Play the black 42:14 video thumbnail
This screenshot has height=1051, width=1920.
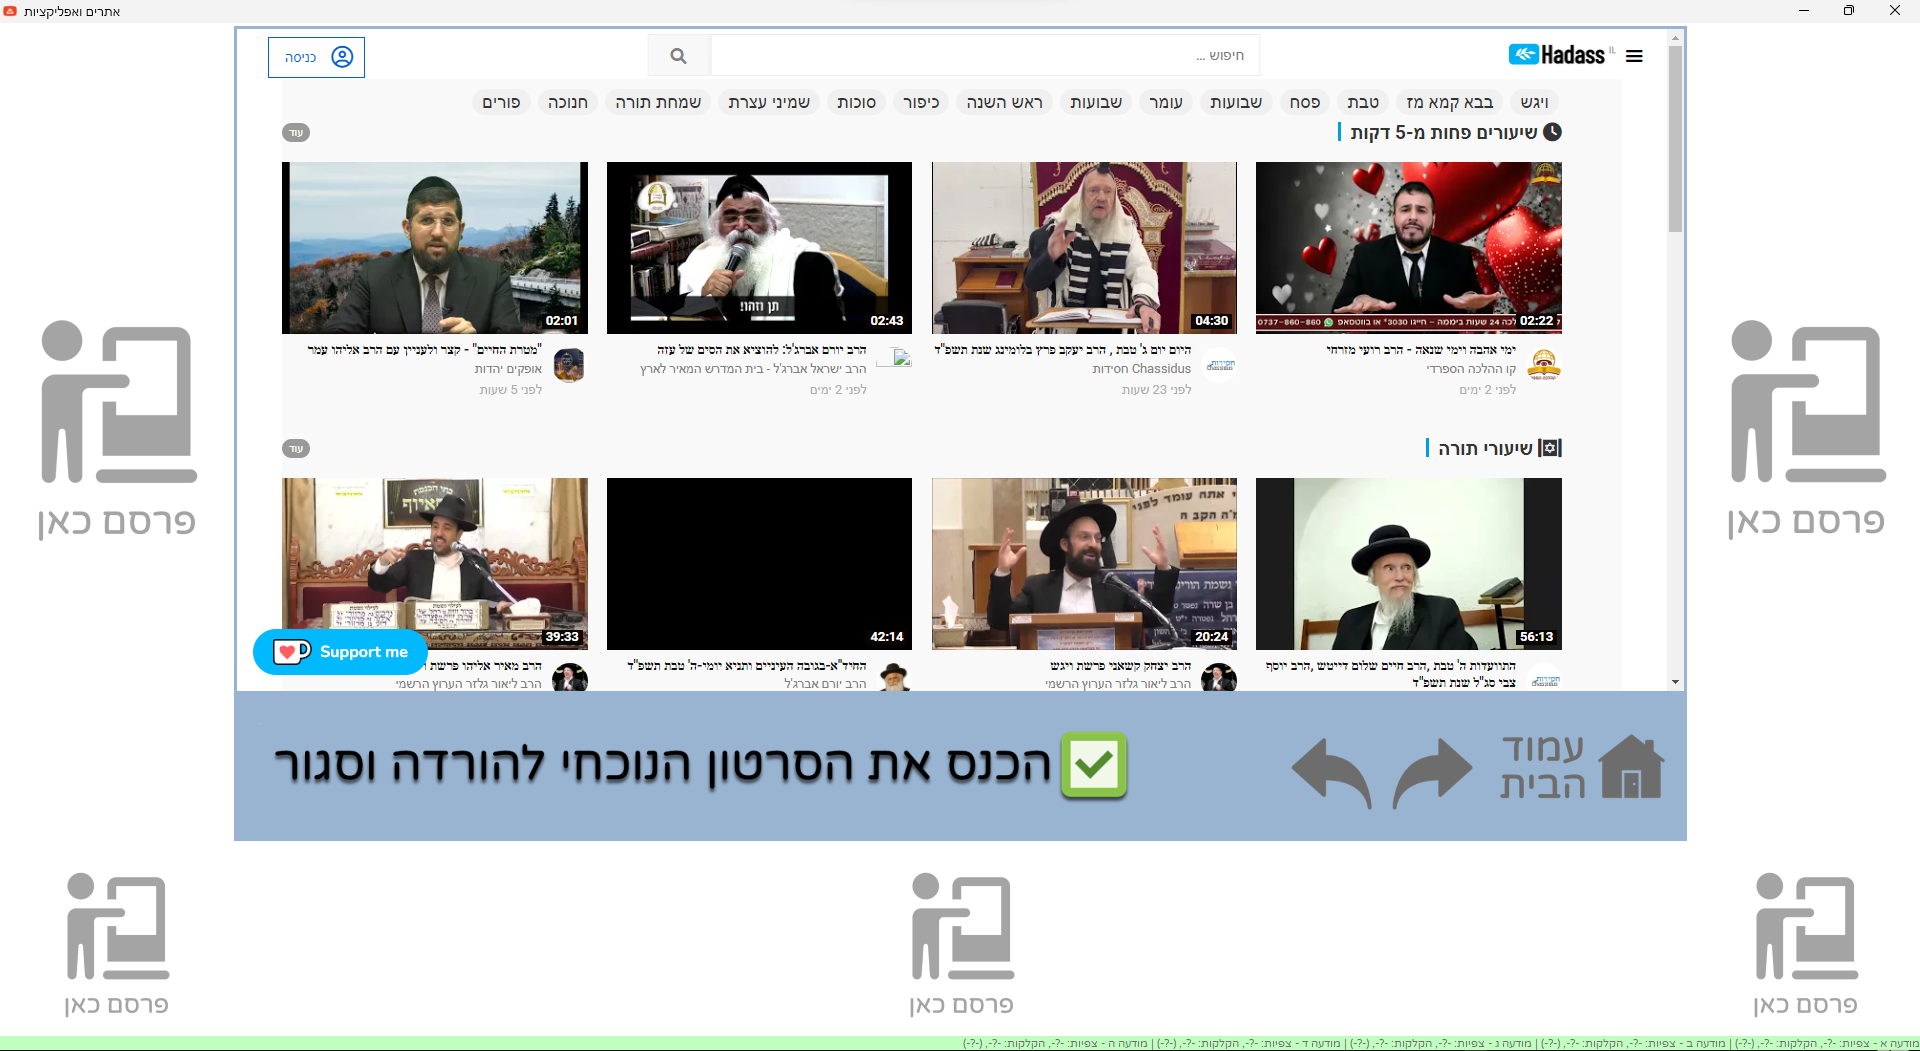(759, 564)
